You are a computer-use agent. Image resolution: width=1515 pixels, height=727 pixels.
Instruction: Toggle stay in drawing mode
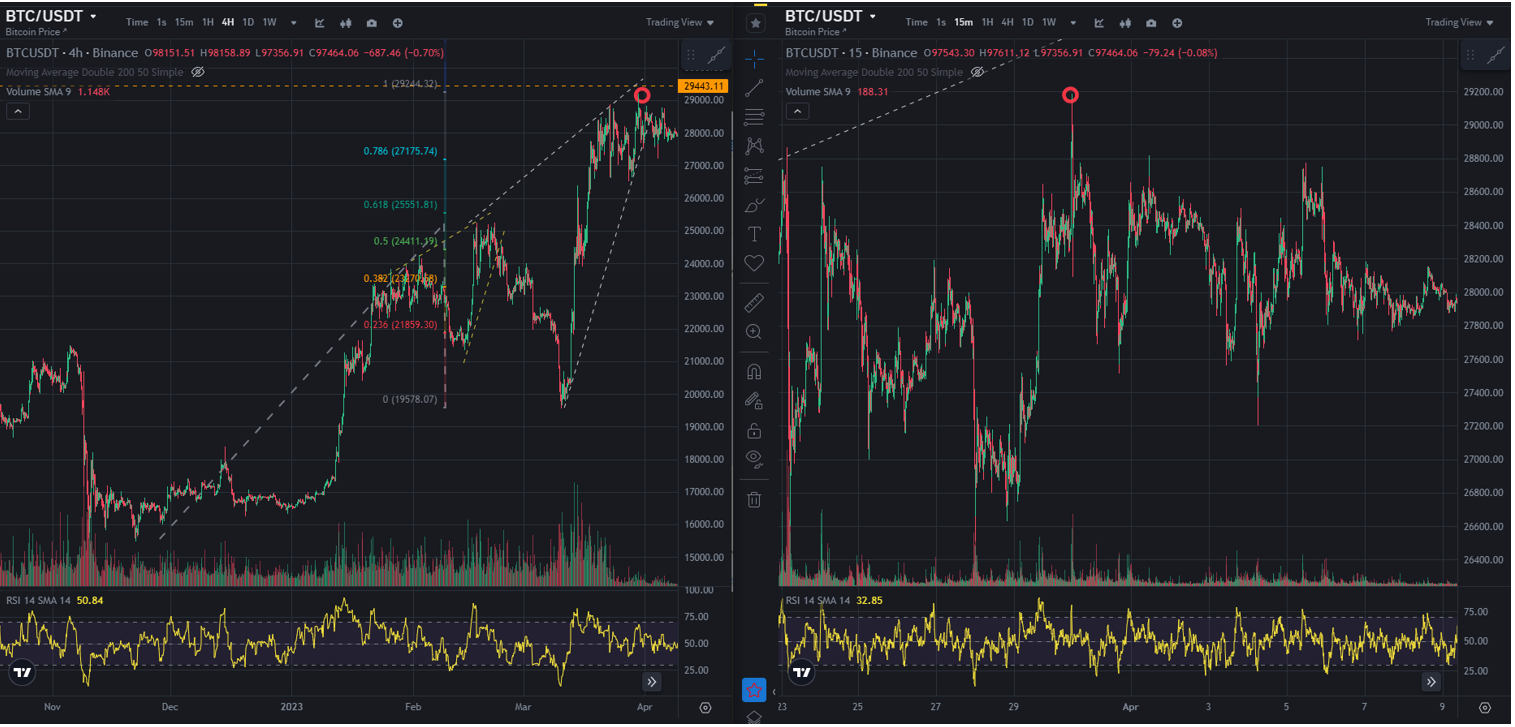[x=754, y=401]
